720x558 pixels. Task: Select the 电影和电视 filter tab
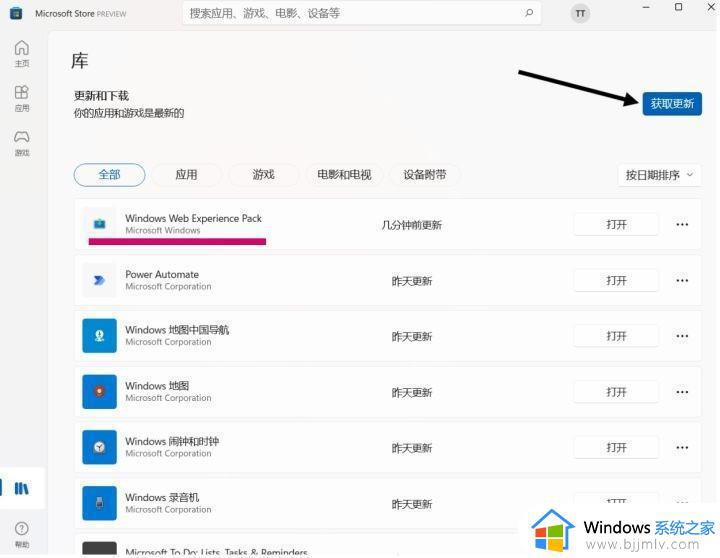coord(344,175)
